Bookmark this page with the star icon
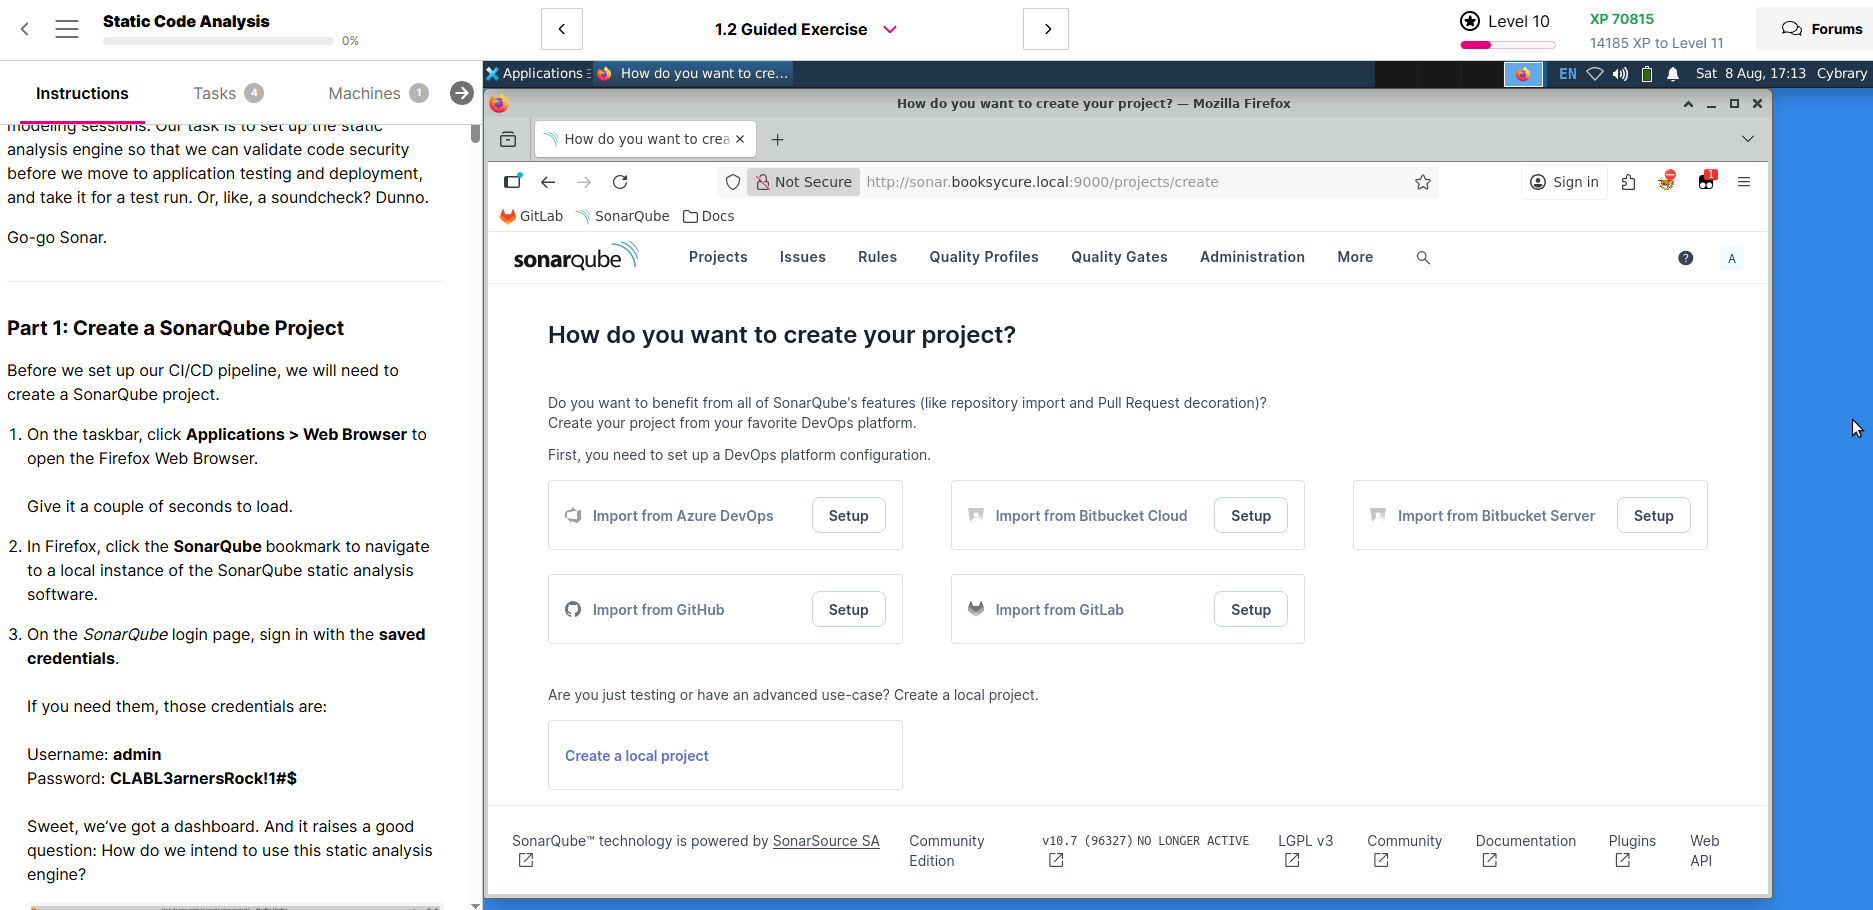This screenshot has width=1873, height=910. [x=1423, y=182]
